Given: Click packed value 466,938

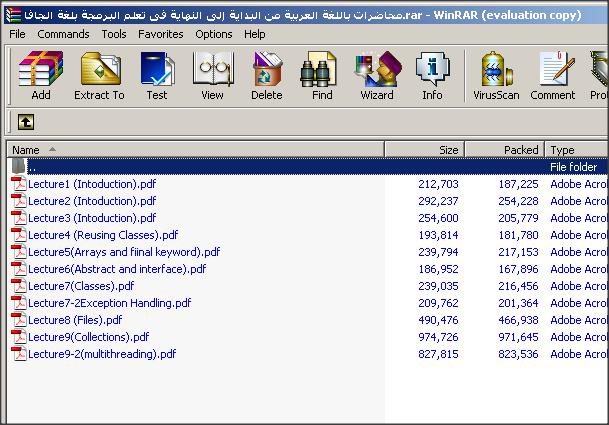Looking at the screenshot, I should pos(519,320).
